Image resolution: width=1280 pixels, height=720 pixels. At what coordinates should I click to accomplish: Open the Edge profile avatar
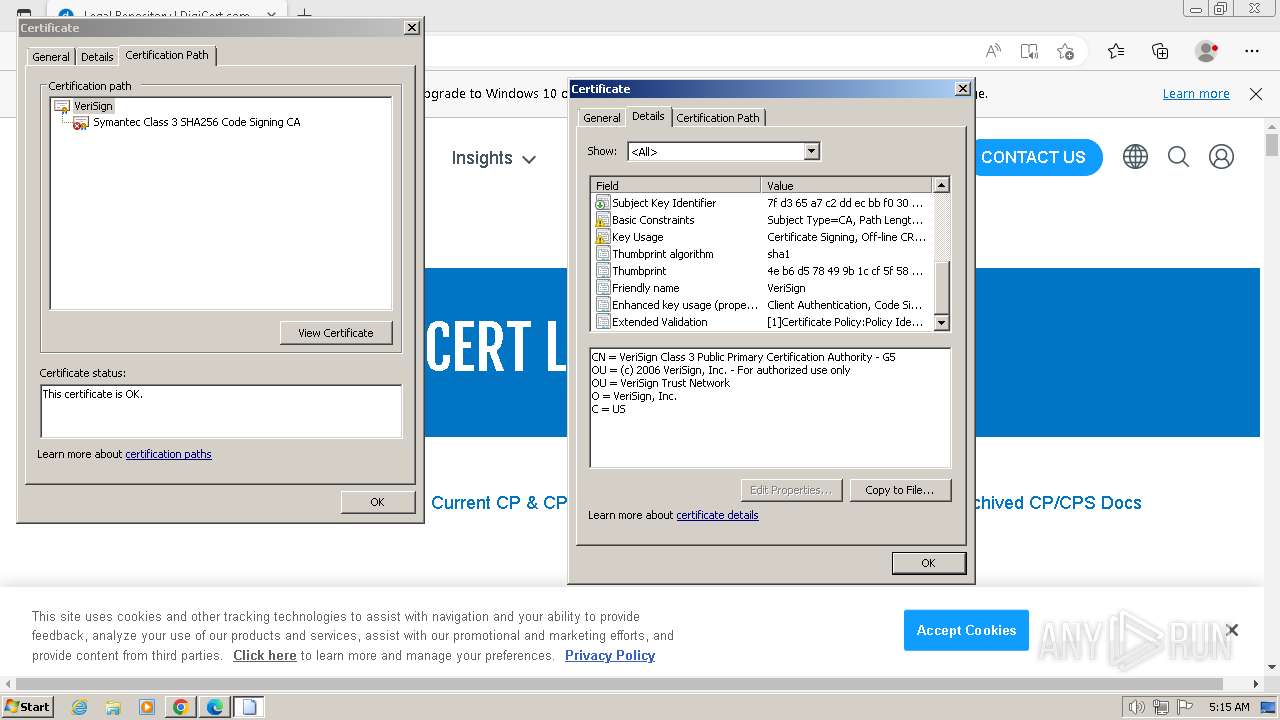pos(1206,51)
